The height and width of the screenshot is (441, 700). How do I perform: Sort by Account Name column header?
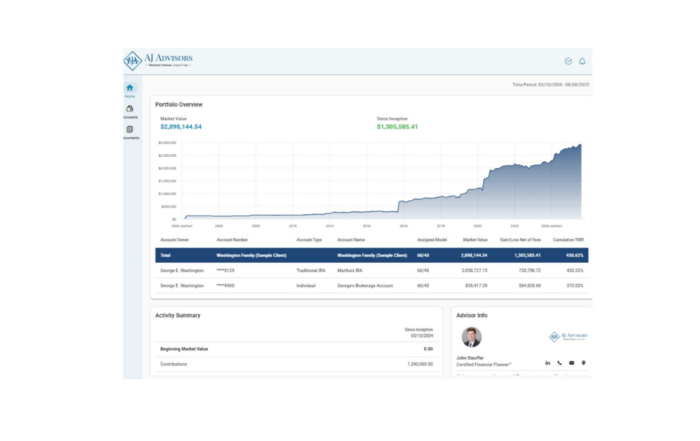point(351,240)
